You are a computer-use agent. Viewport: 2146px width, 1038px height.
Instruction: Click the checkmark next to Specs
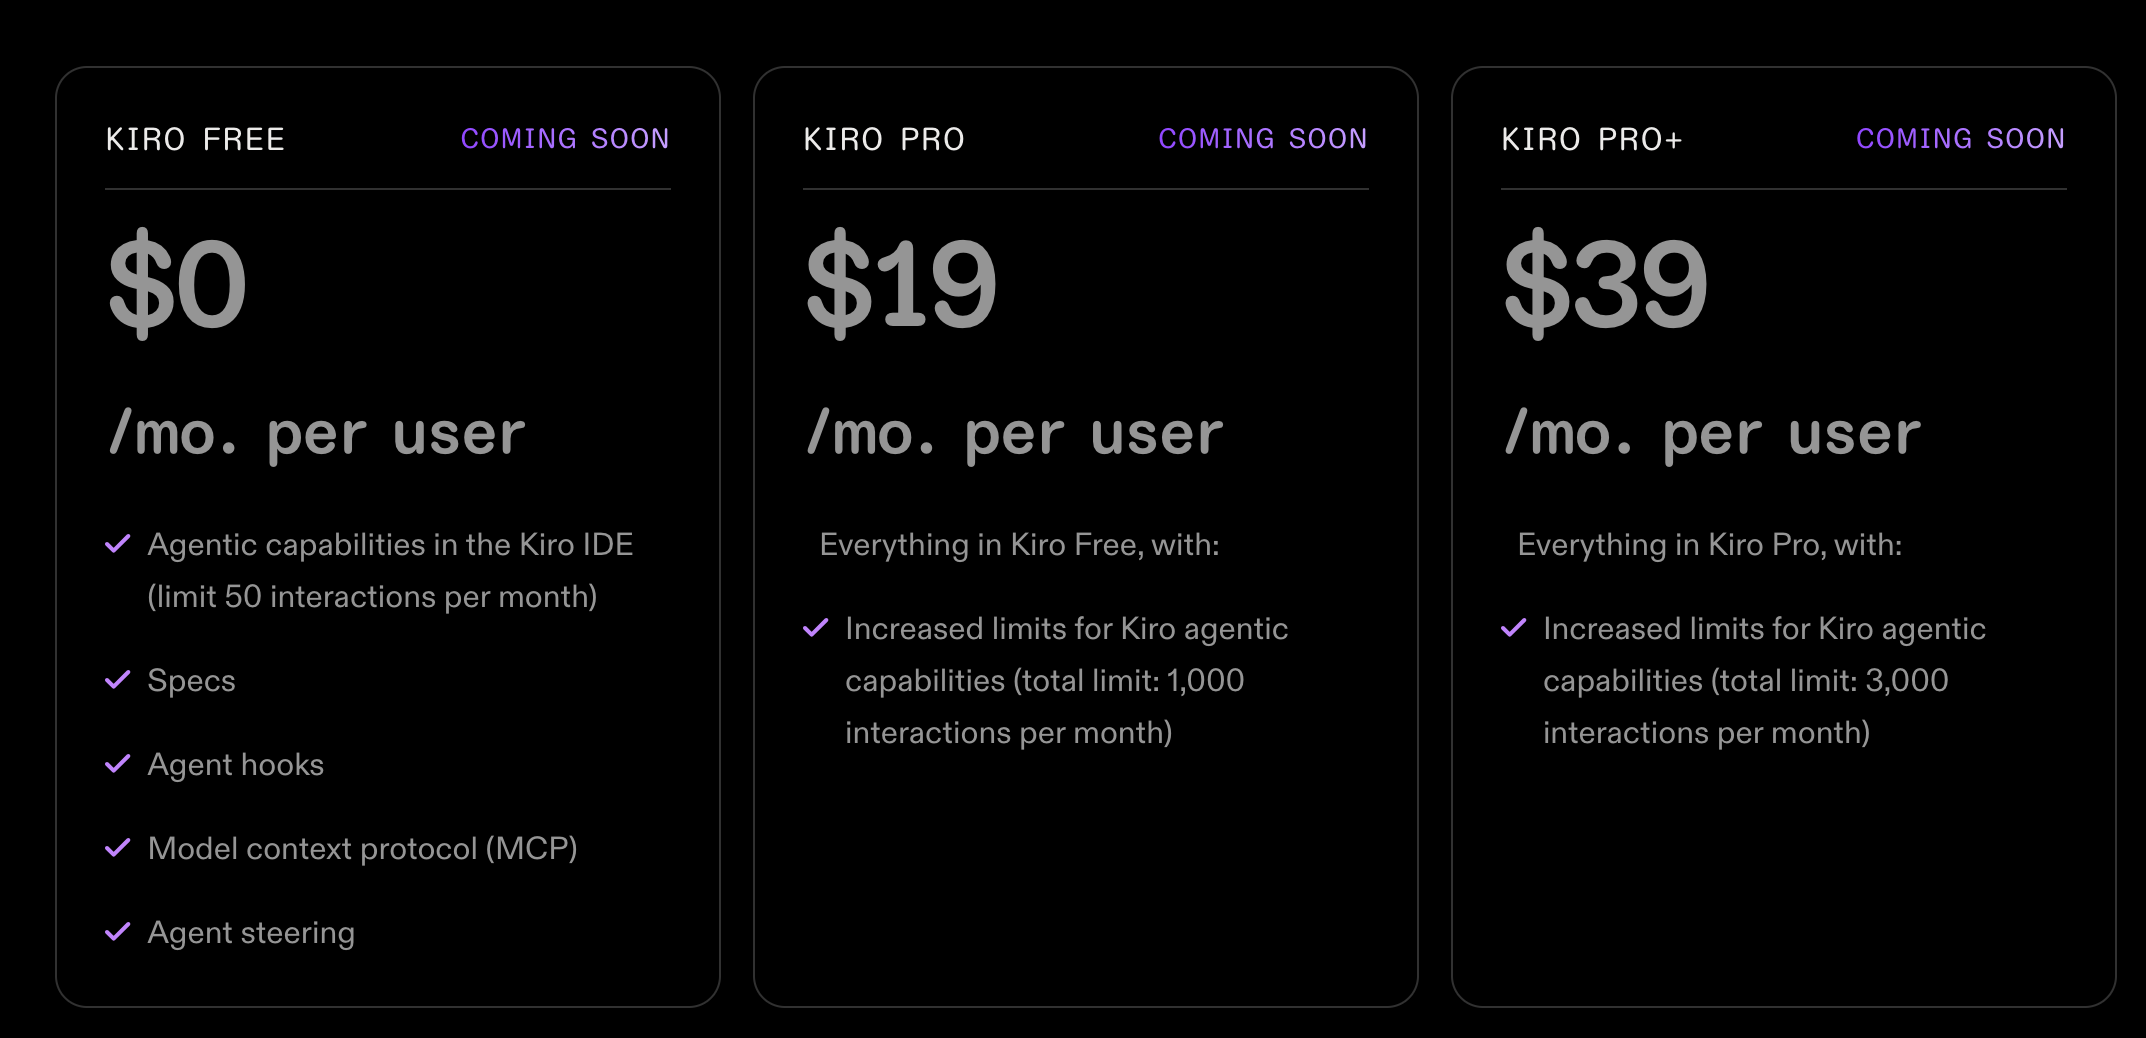[x=118, y=680]
